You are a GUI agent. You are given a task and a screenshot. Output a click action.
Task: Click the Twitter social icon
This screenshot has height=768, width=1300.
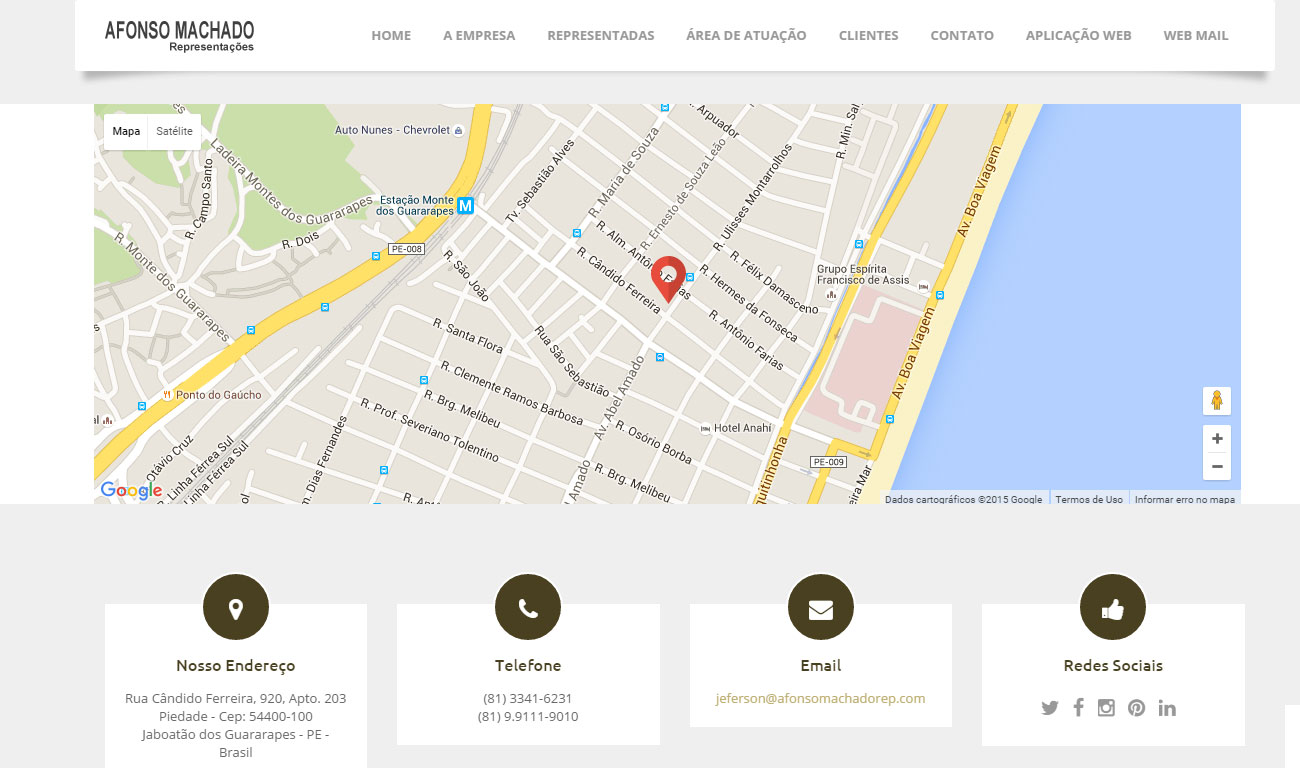coord(1049,708)
